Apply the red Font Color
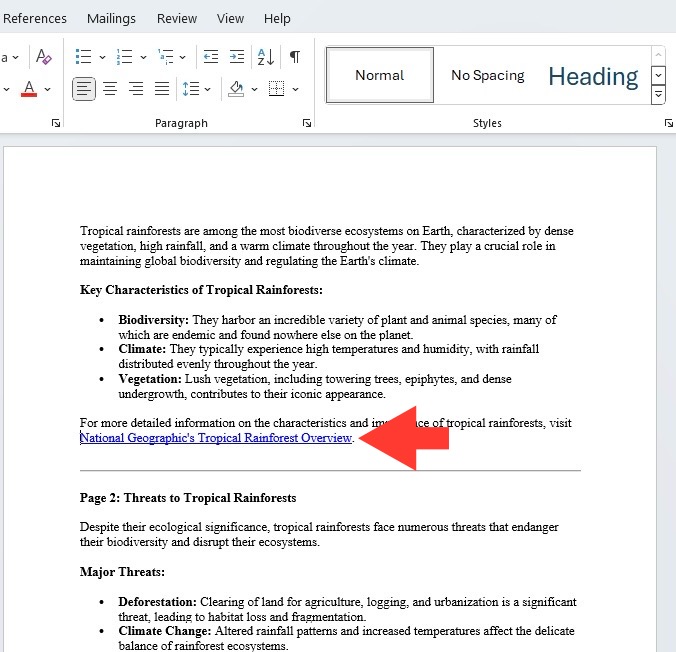The height and width of the screenshot is (652, 676). pos(29,89)
